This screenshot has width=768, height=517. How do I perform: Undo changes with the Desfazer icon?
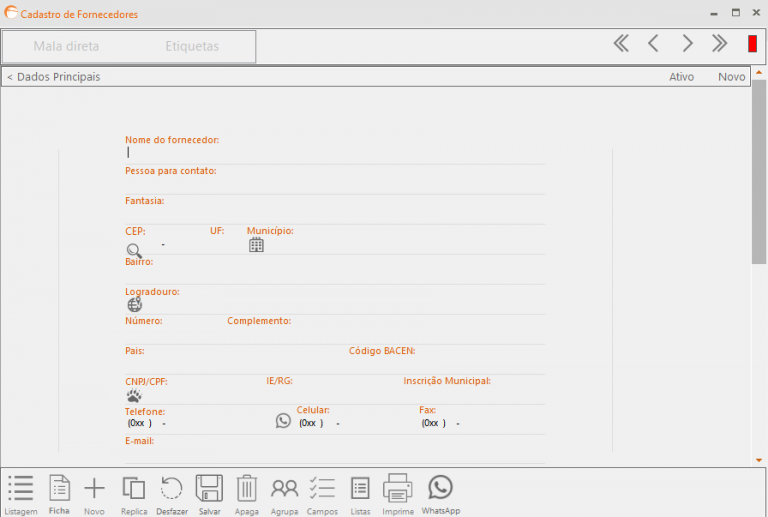172,489
